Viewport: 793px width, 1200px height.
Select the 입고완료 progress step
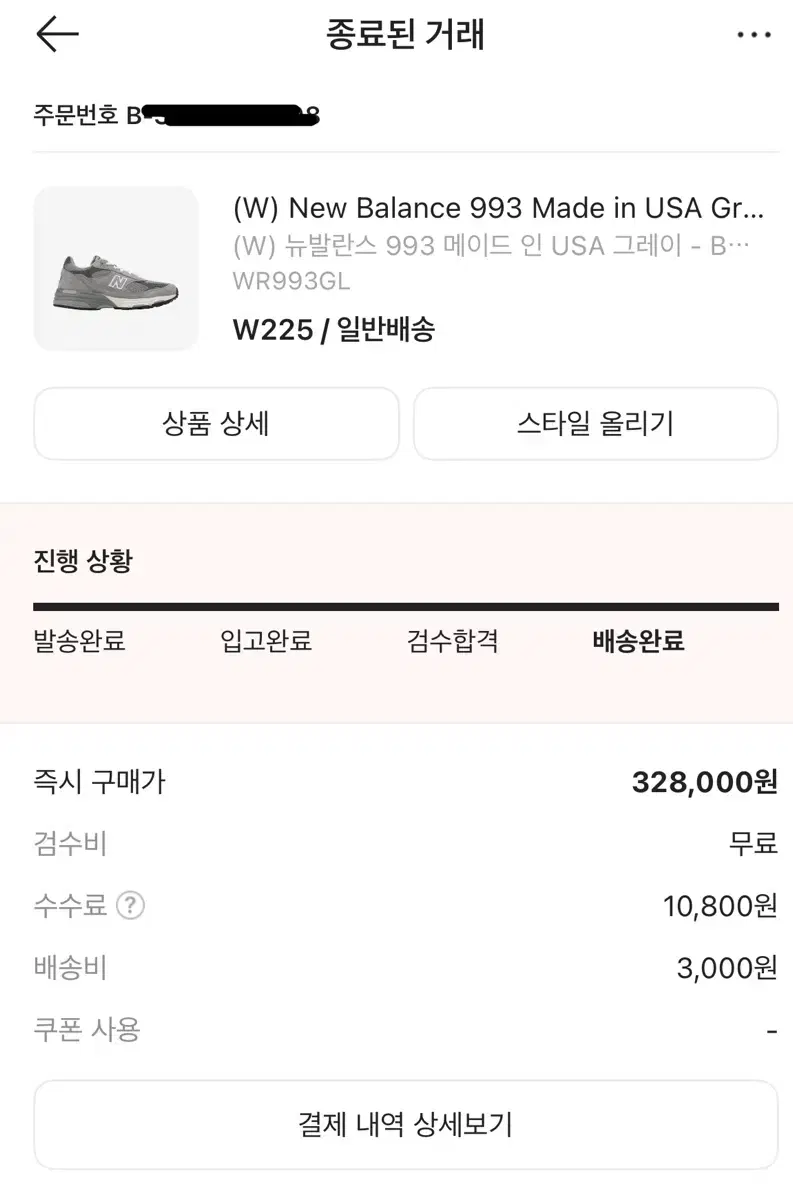click(266, 641)
